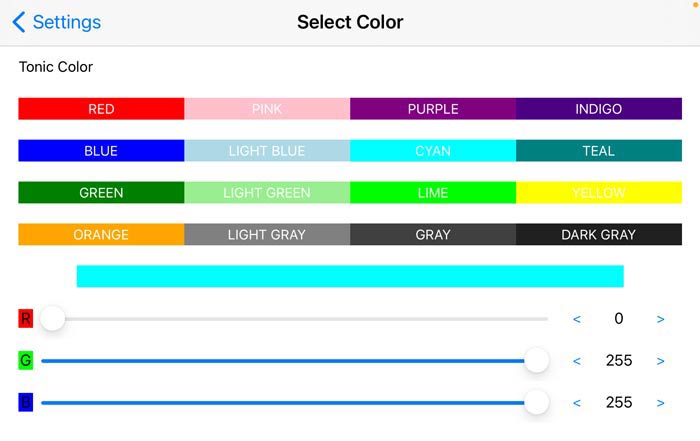Click the cyan color preview bar
Image resolution: width=700 pixels, height=441 pixels.
click(350, 276)
